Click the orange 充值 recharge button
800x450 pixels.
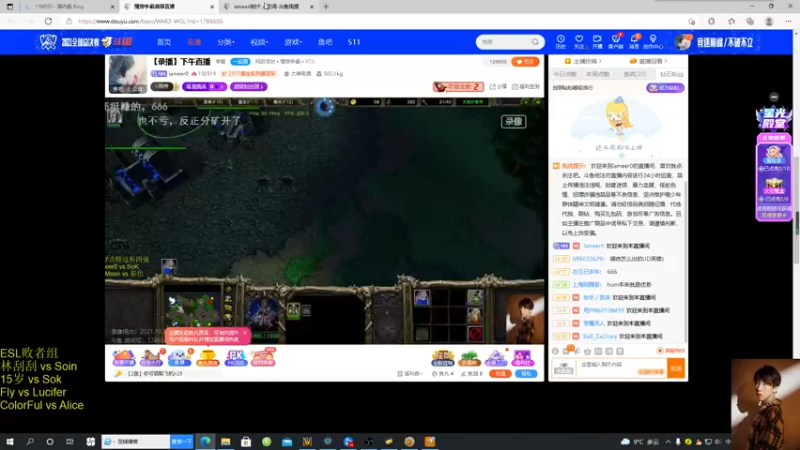[x=500, y=374]
